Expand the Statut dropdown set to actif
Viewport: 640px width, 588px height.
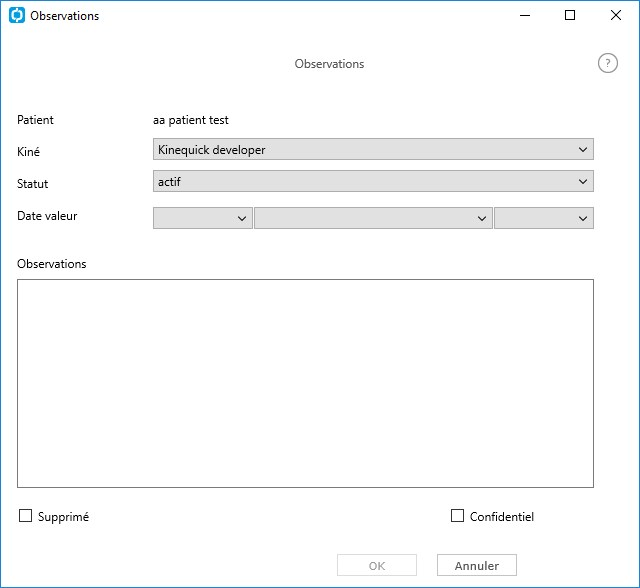373,181
